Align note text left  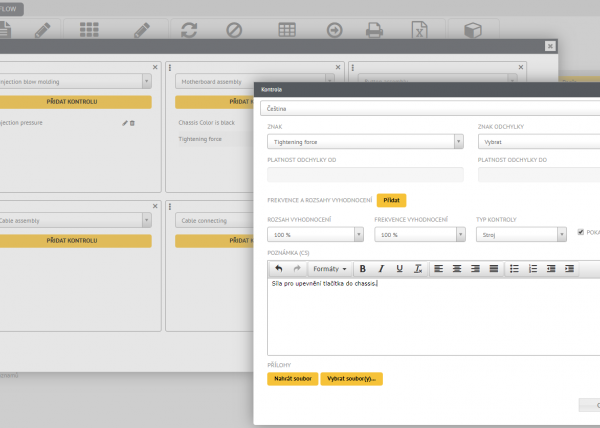pos(439,269)
